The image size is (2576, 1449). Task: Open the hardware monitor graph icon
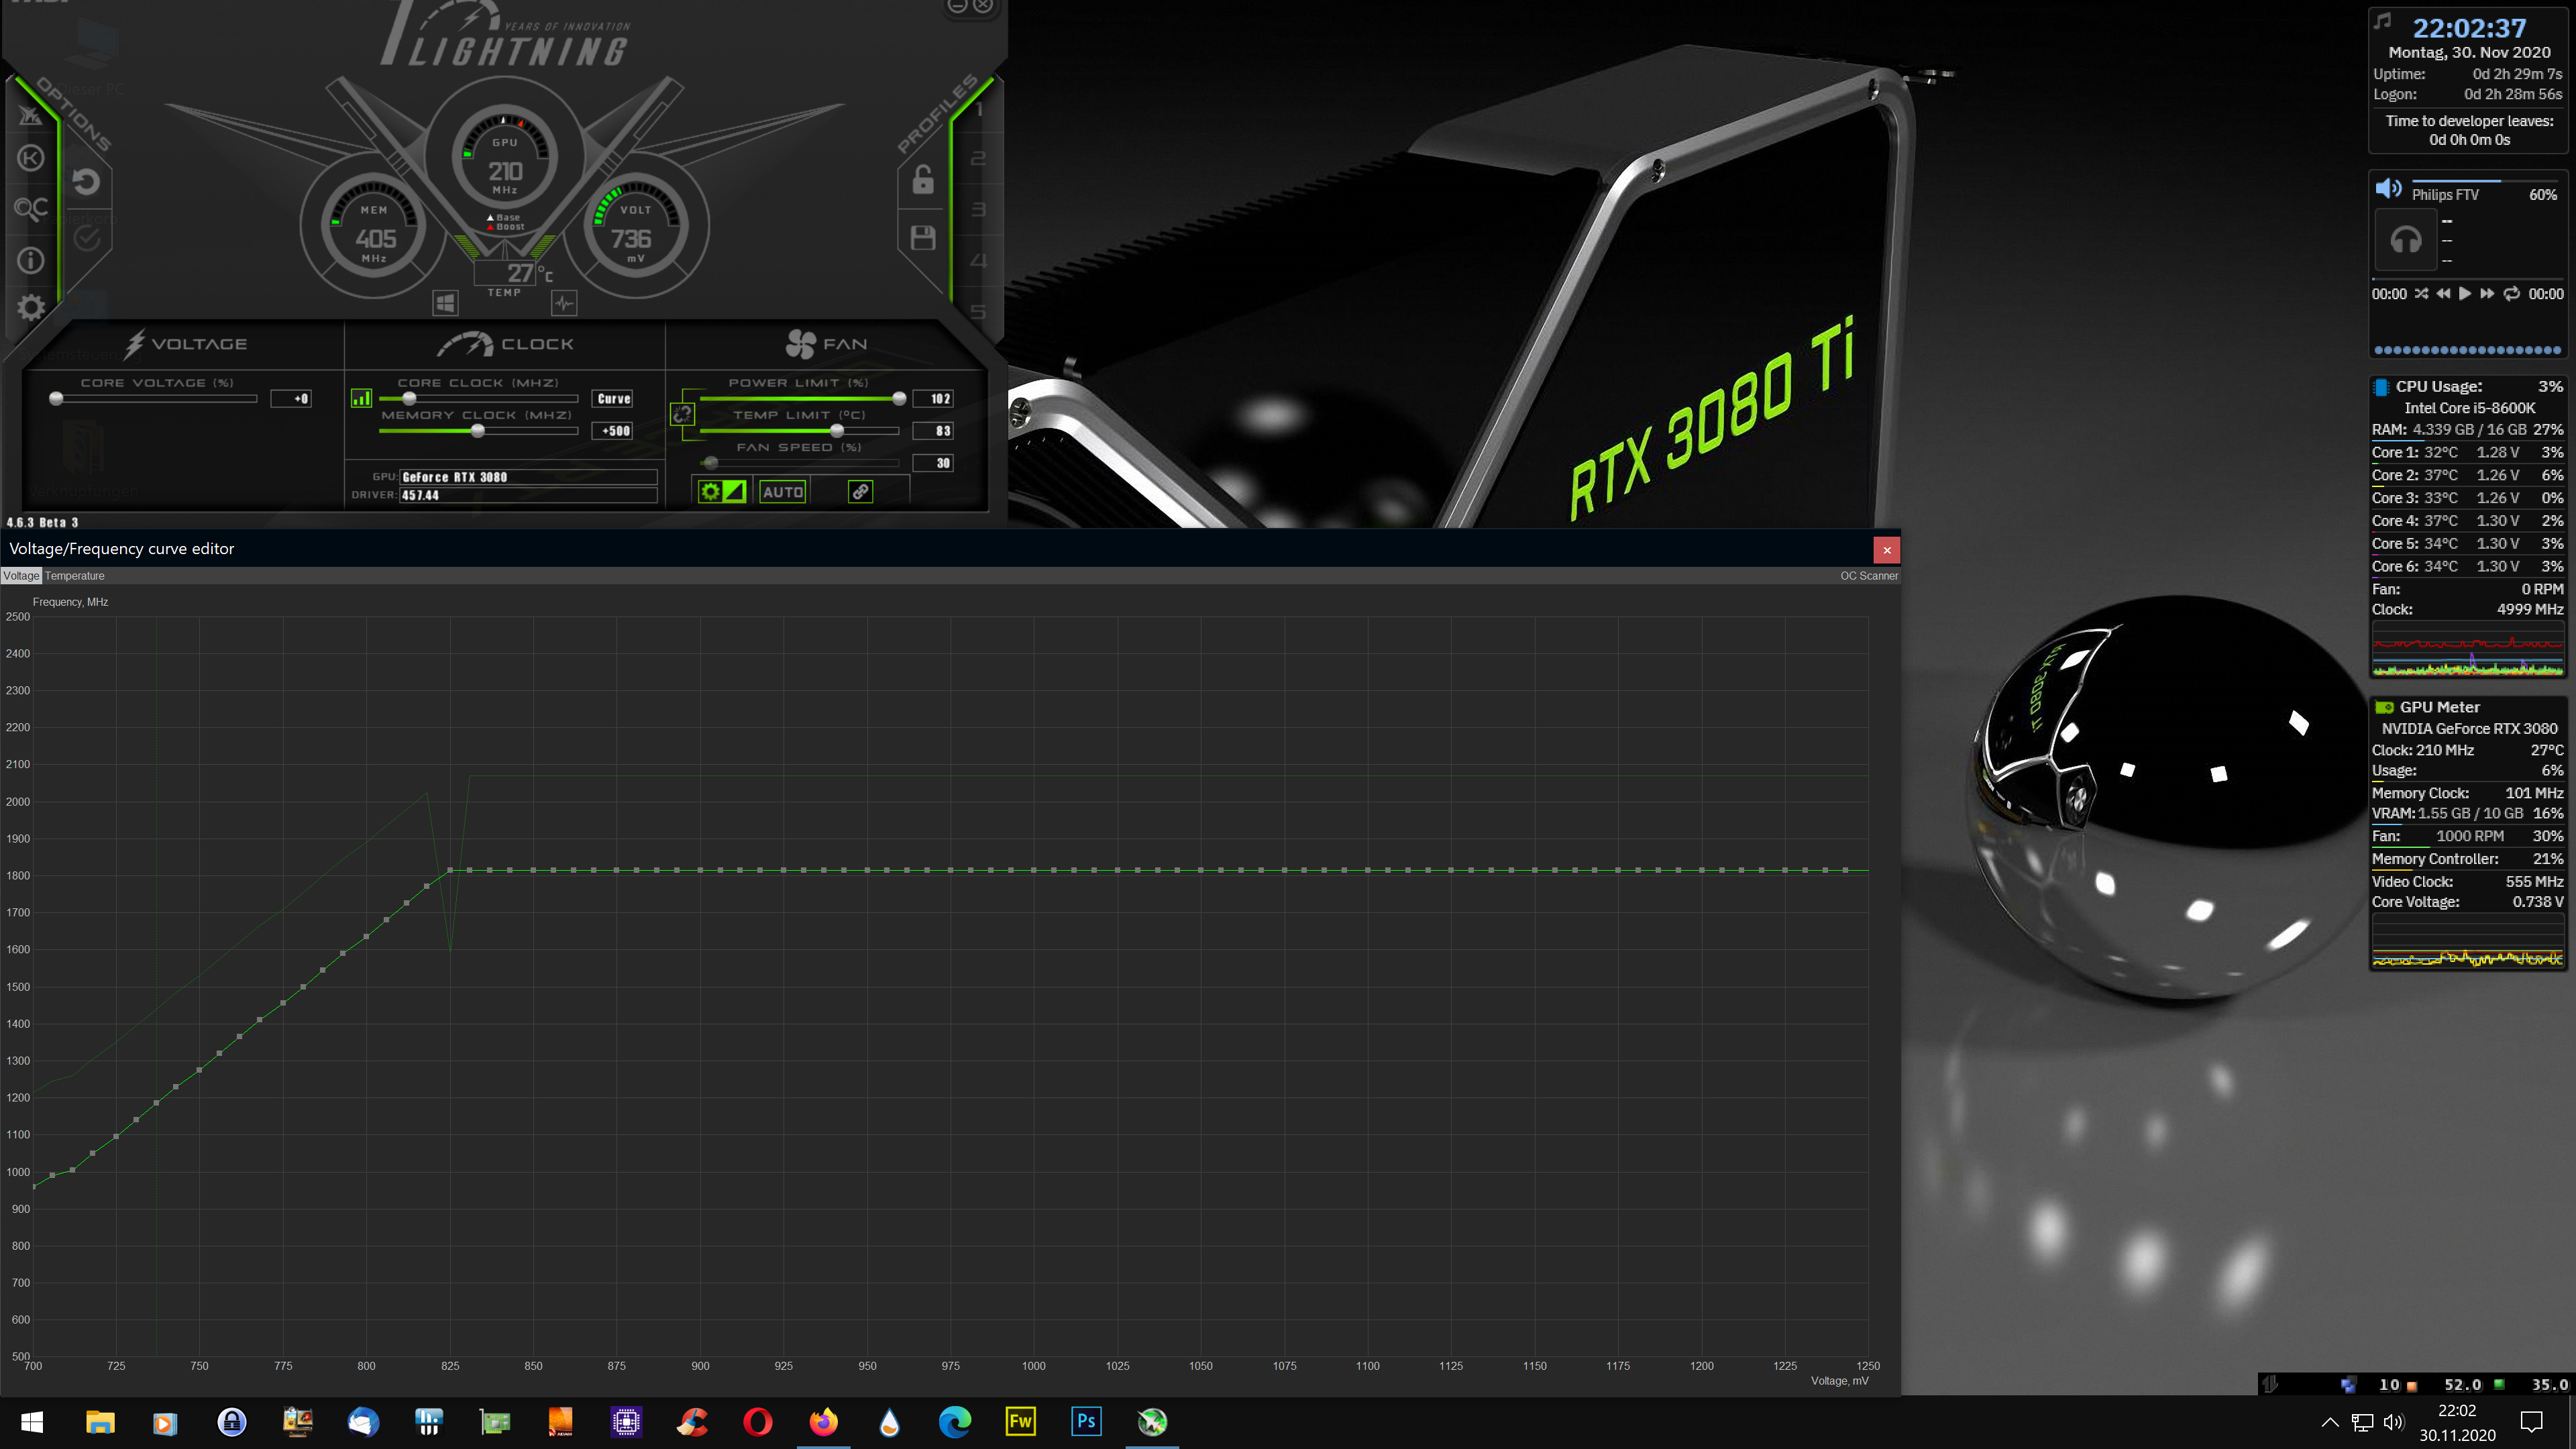click(x=564, y=302)
